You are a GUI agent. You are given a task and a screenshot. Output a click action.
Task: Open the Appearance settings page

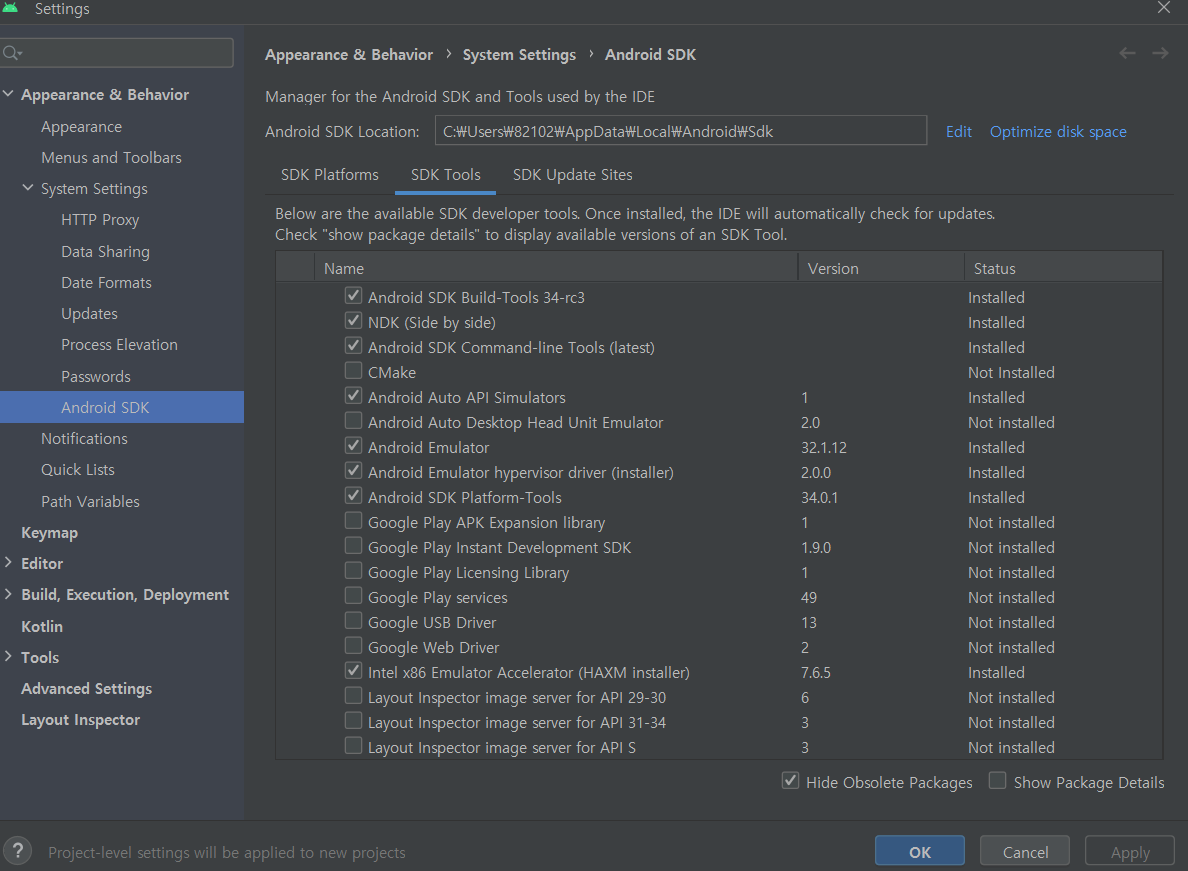click(x=81, y=126)
